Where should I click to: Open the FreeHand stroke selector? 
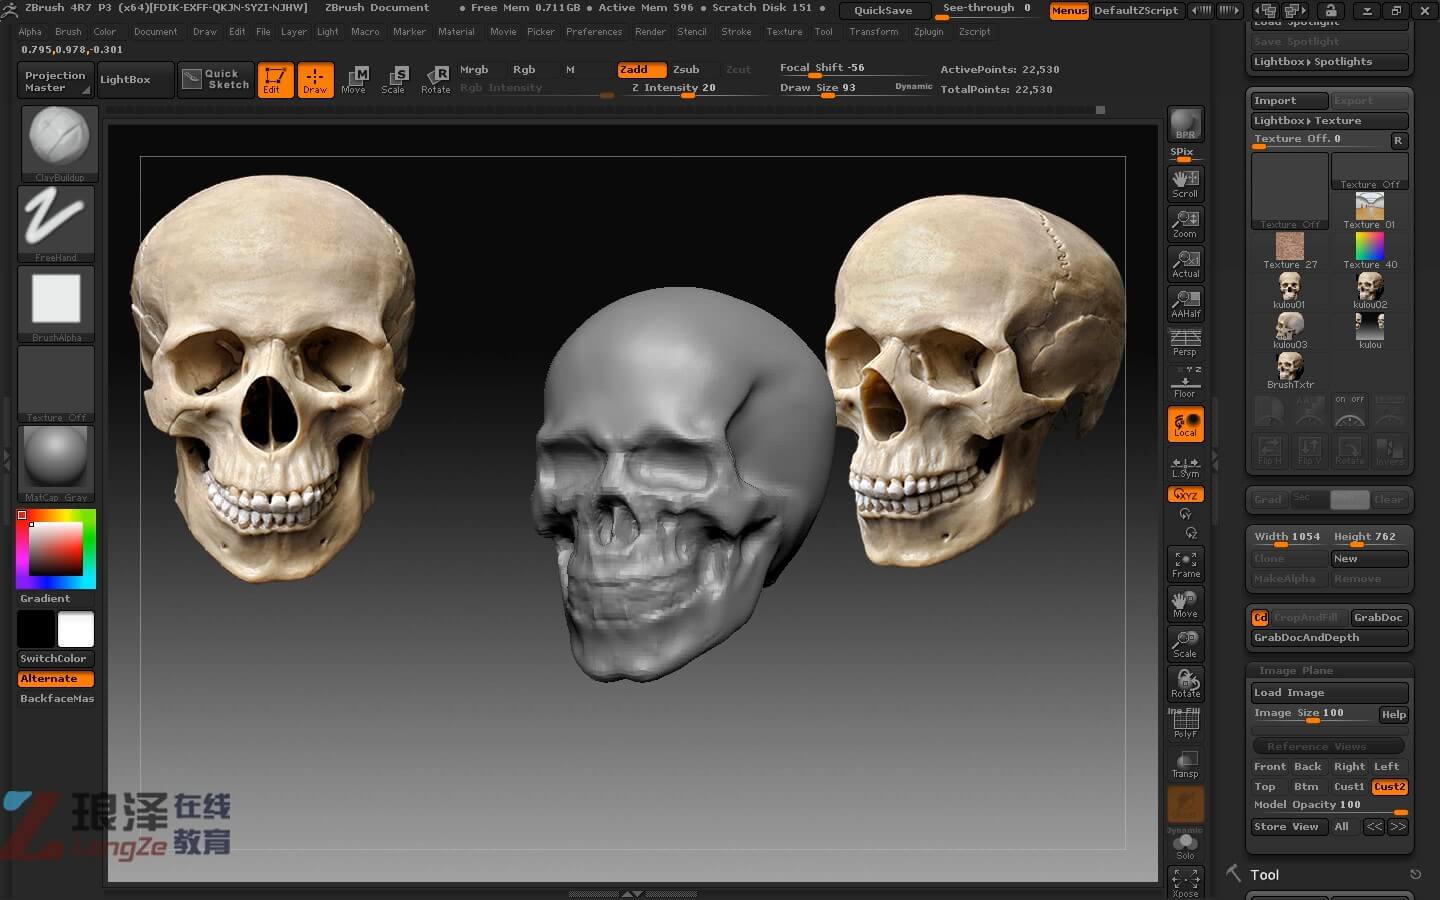tap(56, 221)
